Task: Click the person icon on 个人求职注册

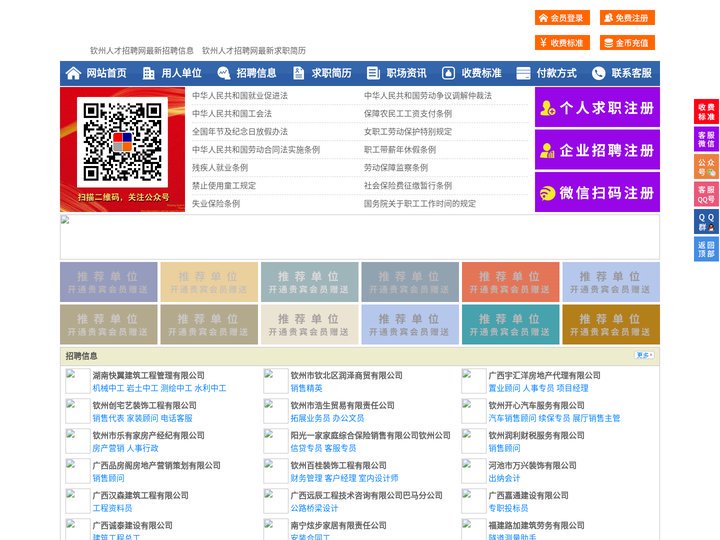Action: tap(547, 108)
